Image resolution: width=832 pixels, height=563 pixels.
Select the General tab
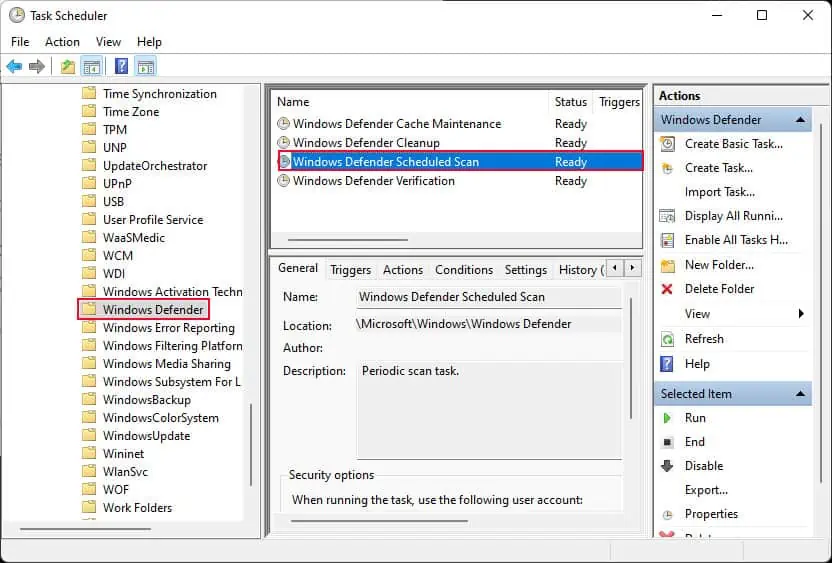tap(298, 268)
